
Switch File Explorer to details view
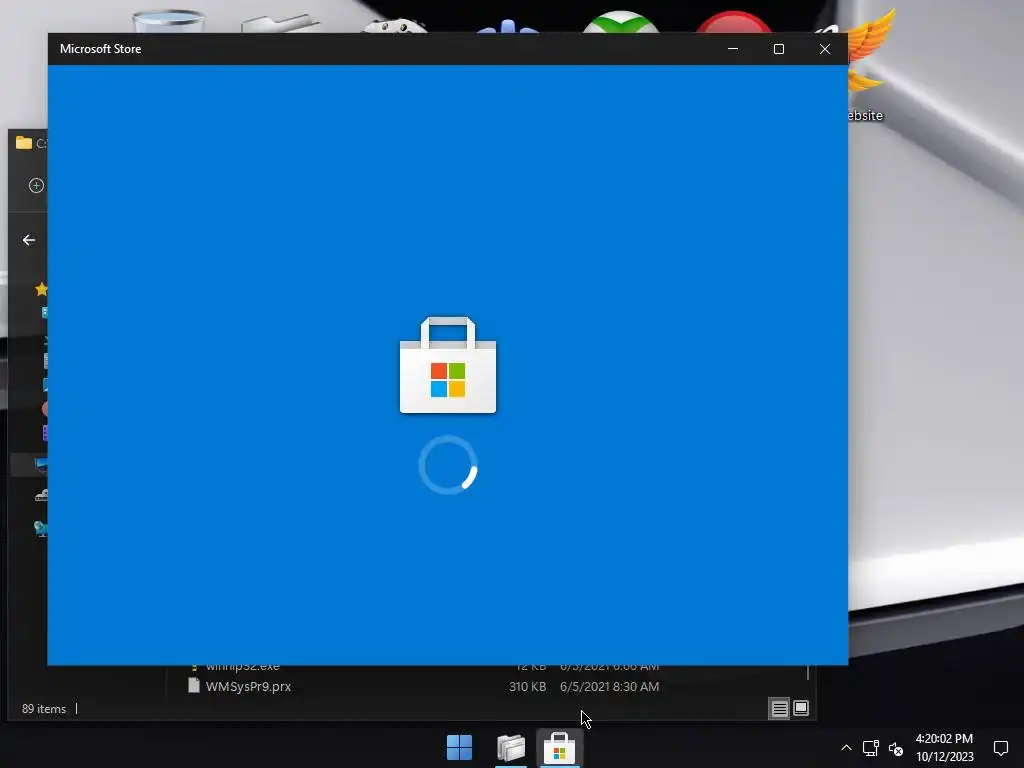point(779,709)
